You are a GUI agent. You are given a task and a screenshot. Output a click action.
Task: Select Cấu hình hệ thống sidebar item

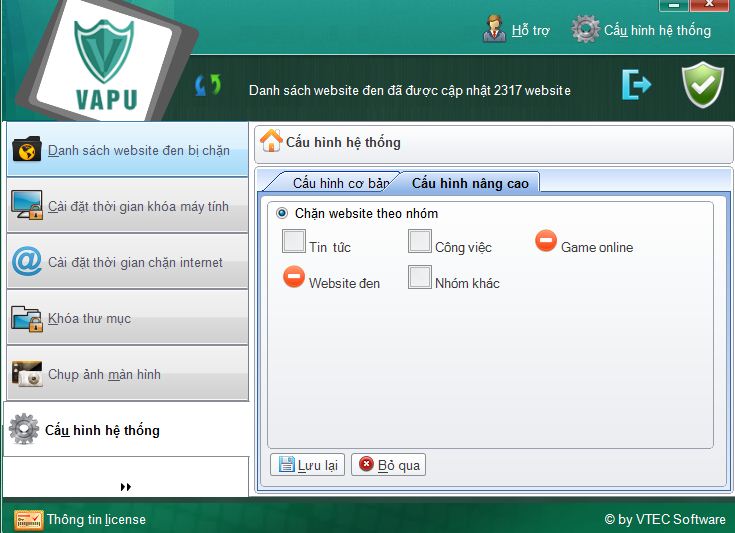tap(127, 429)
